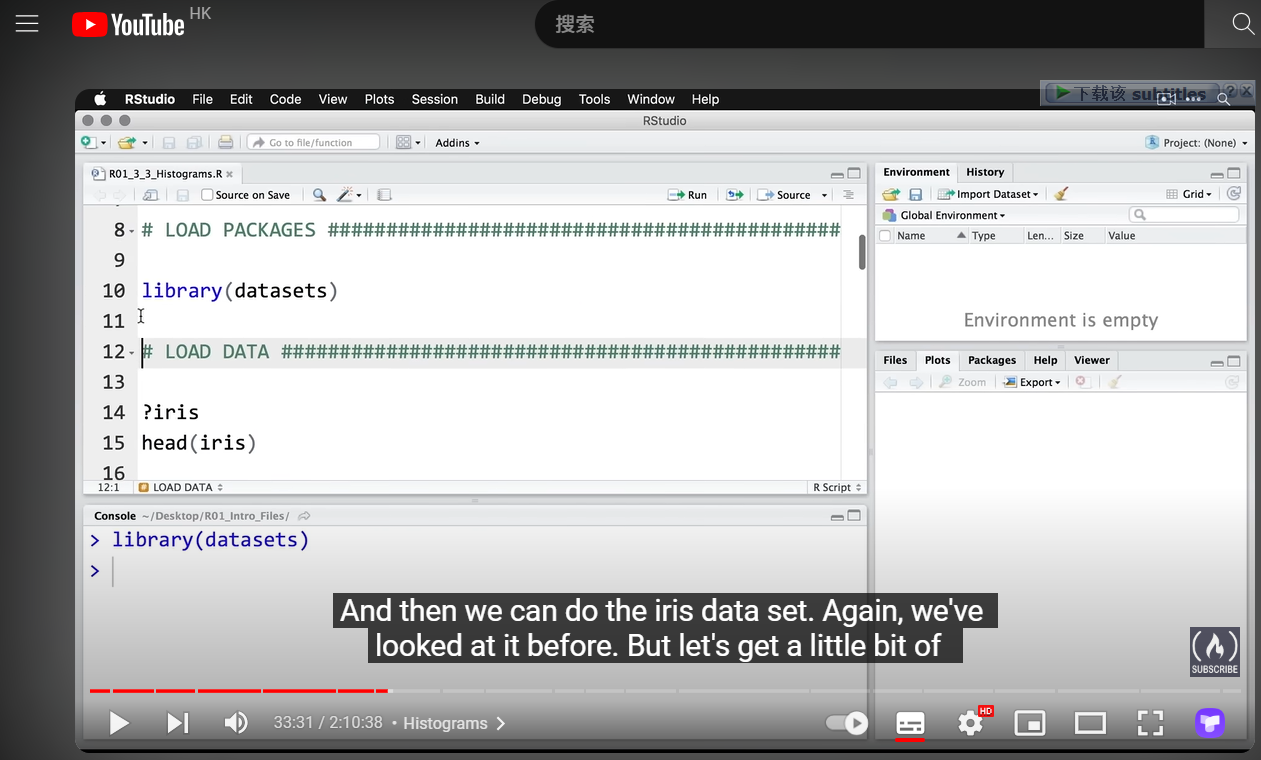Switch to theater mode

[x=1090, y=723]
